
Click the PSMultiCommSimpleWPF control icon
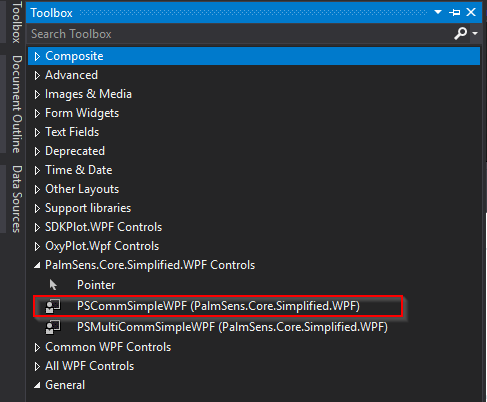53,327
